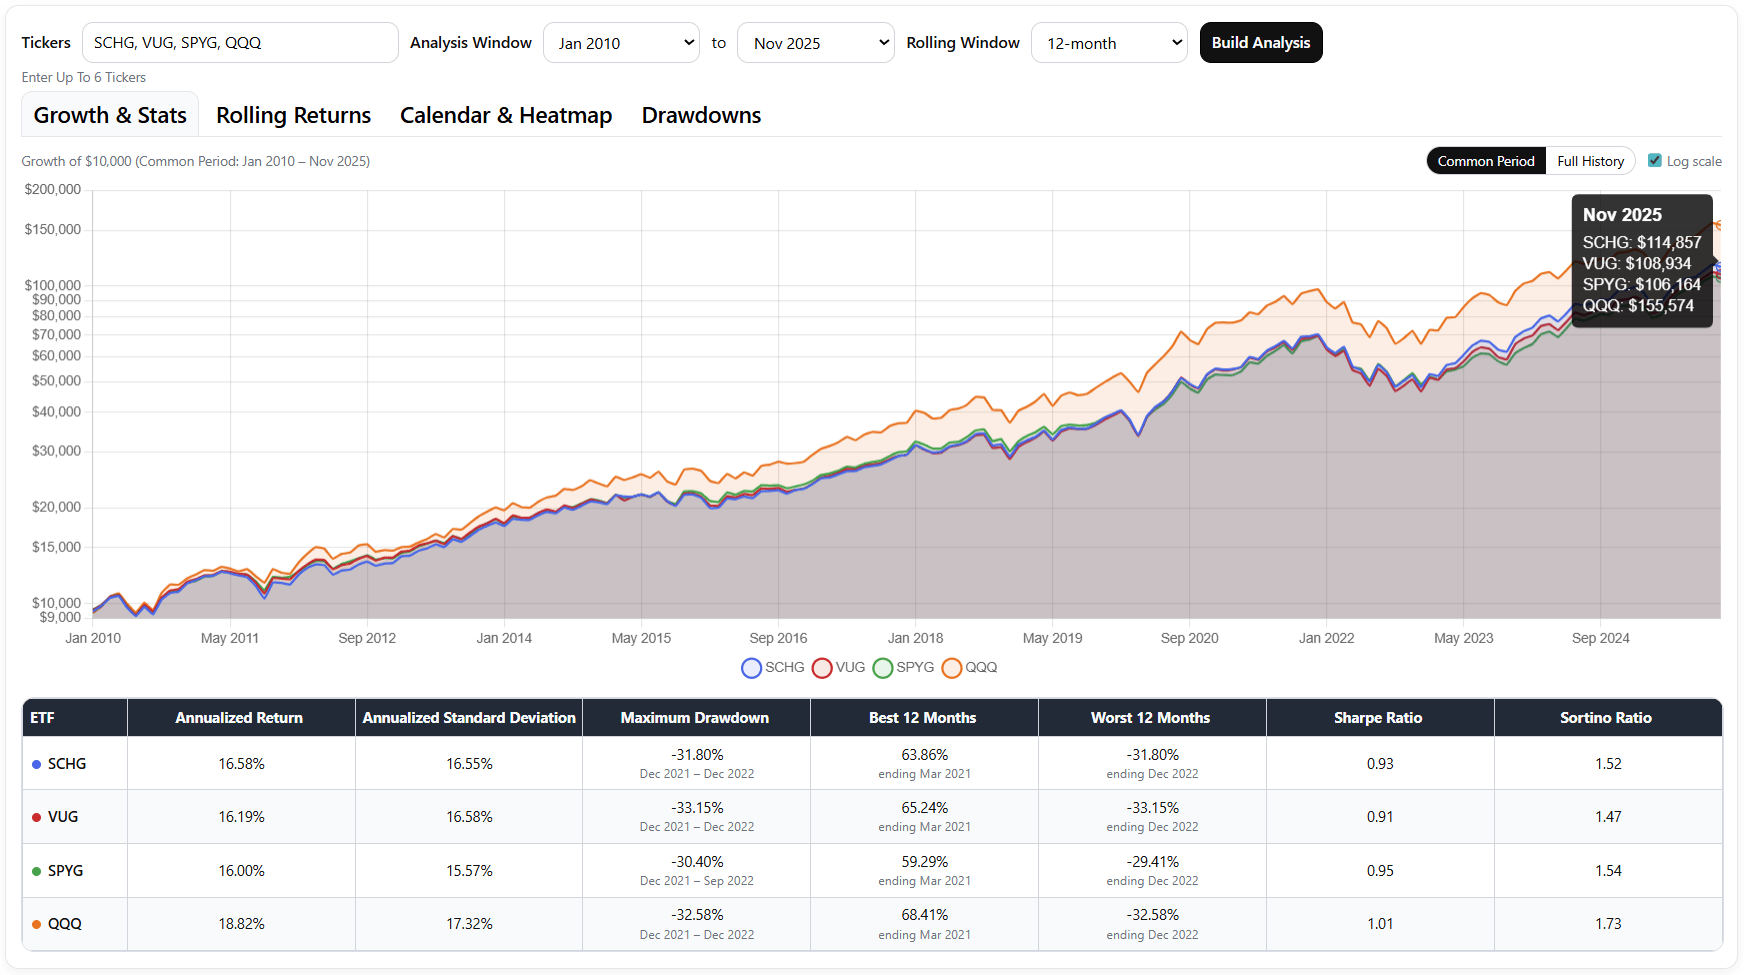Click the blue dot beside SCHG in the table

coord(35,763)
